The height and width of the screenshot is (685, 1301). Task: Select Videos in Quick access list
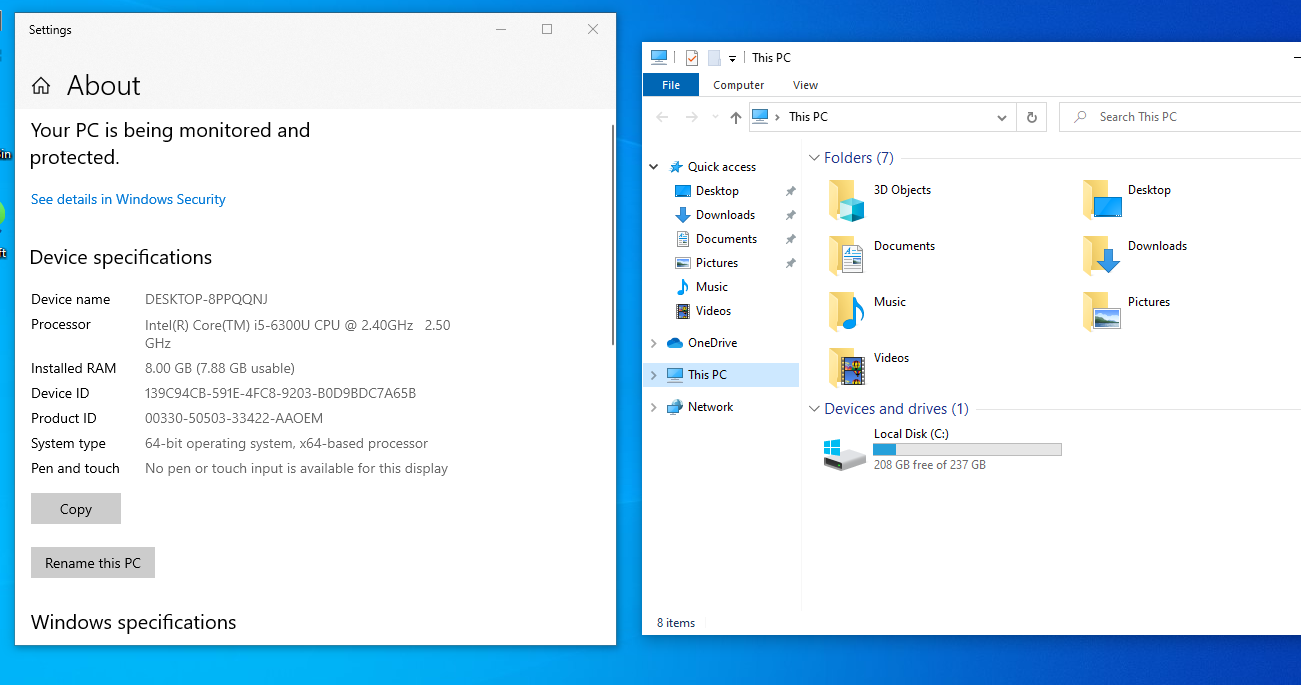click(x=713, y=311)
